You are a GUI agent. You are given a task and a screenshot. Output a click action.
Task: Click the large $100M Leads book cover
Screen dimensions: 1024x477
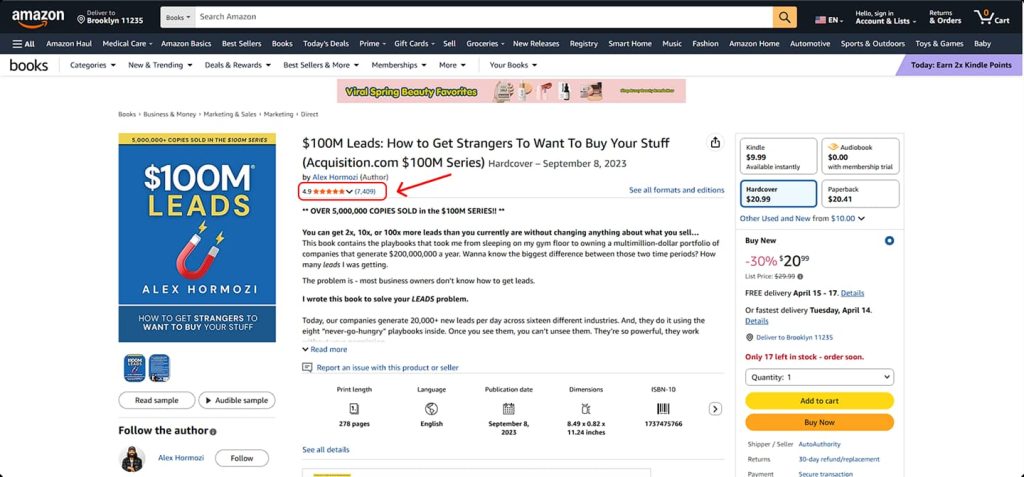pyautogui.click(x=197, y=238)
